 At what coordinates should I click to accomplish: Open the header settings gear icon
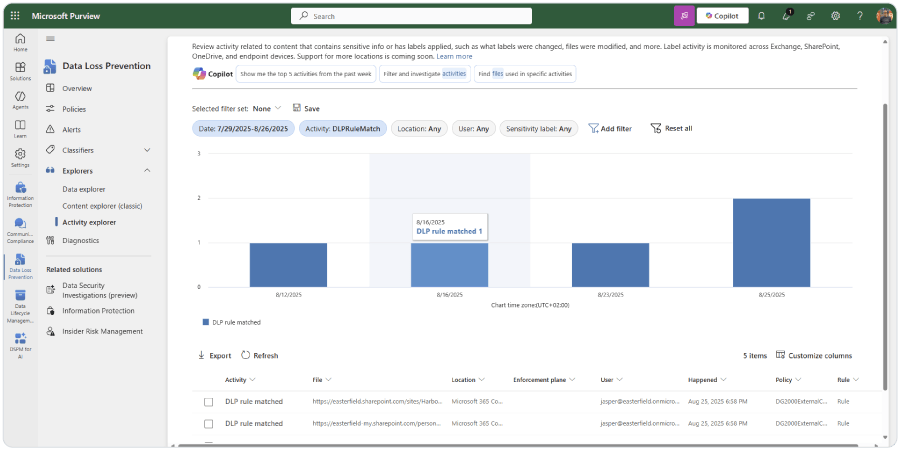click(x=836, y=16)
